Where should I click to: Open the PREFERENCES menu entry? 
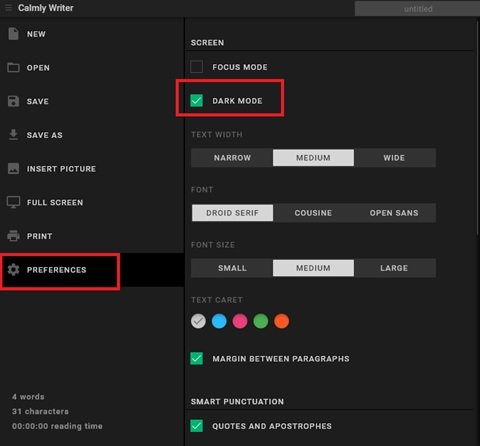point(92,270)
